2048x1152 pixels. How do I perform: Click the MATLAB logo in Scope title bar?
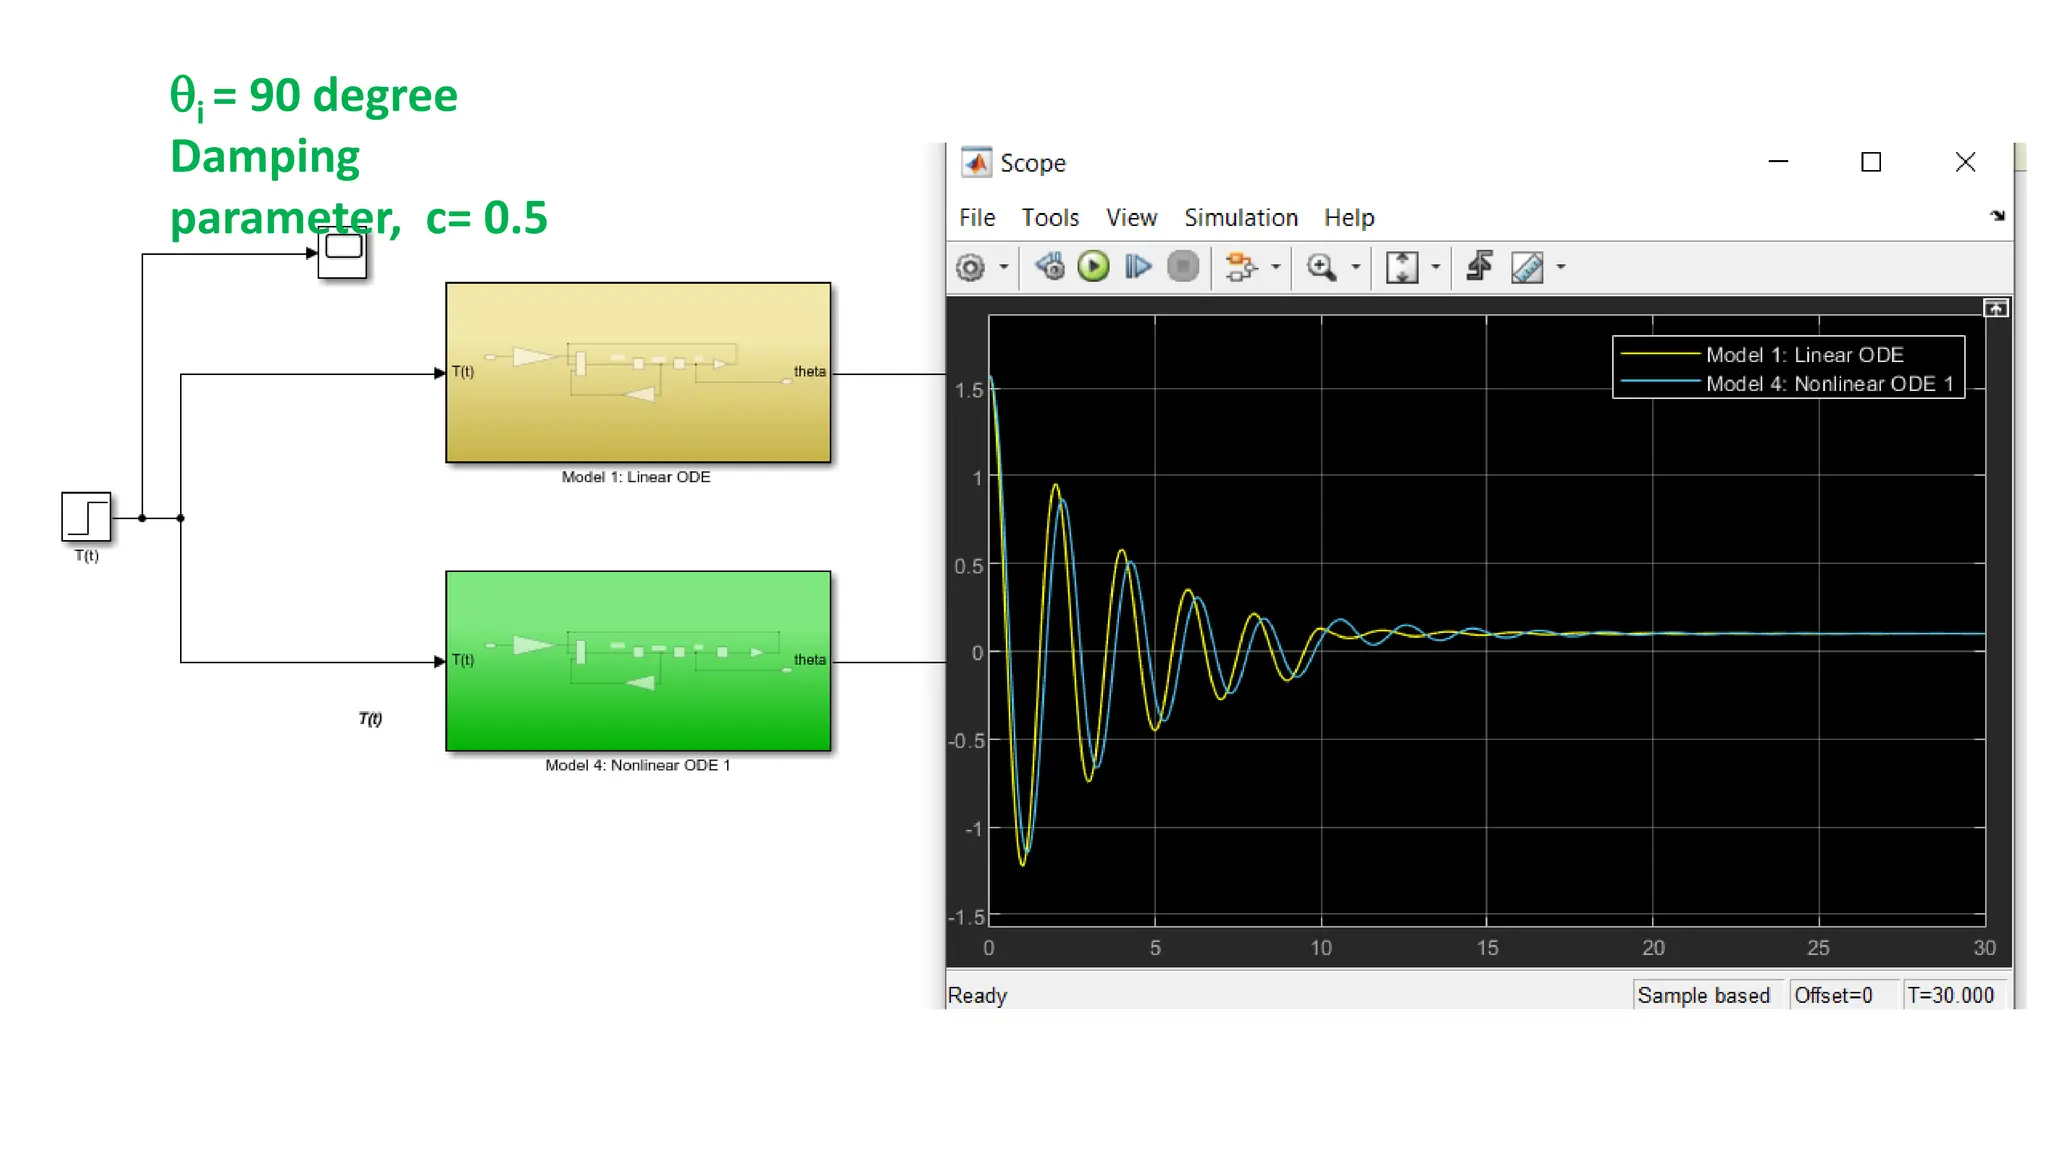point(976,162)
